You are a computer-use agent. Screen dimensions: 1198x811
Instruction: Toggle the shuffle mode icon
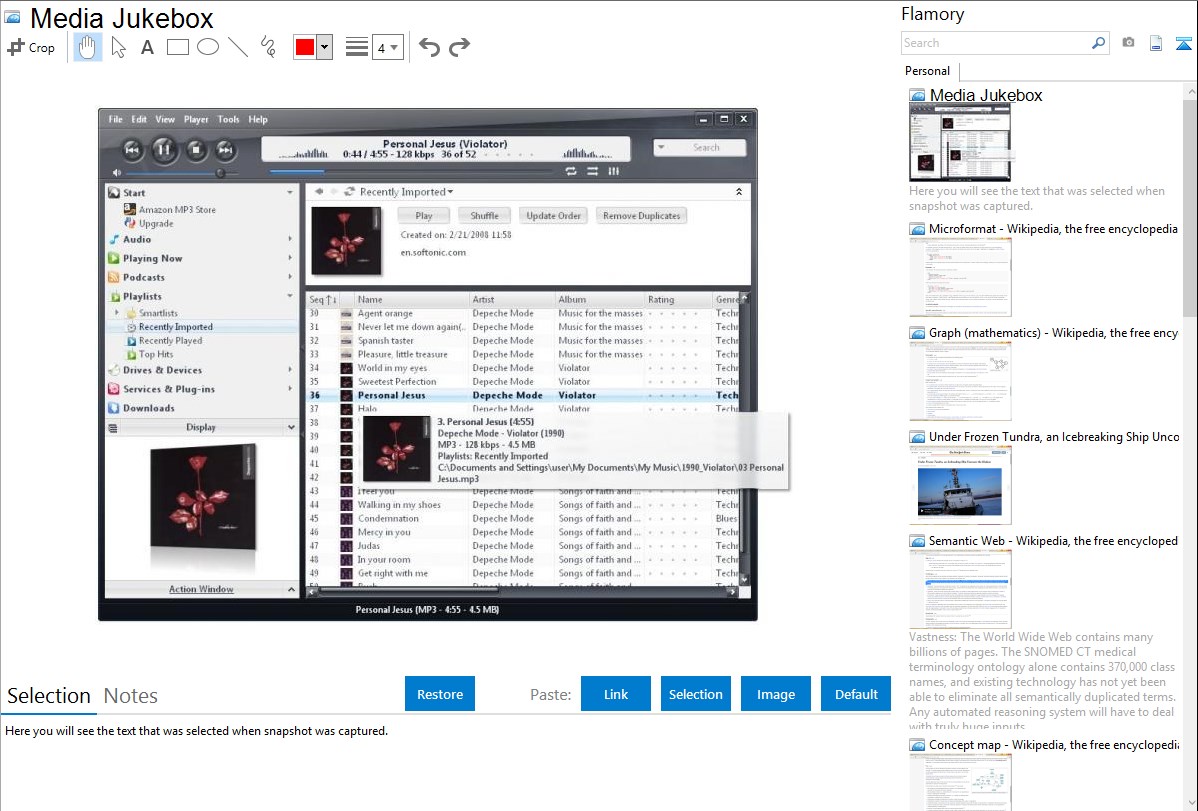coord(592,171)
